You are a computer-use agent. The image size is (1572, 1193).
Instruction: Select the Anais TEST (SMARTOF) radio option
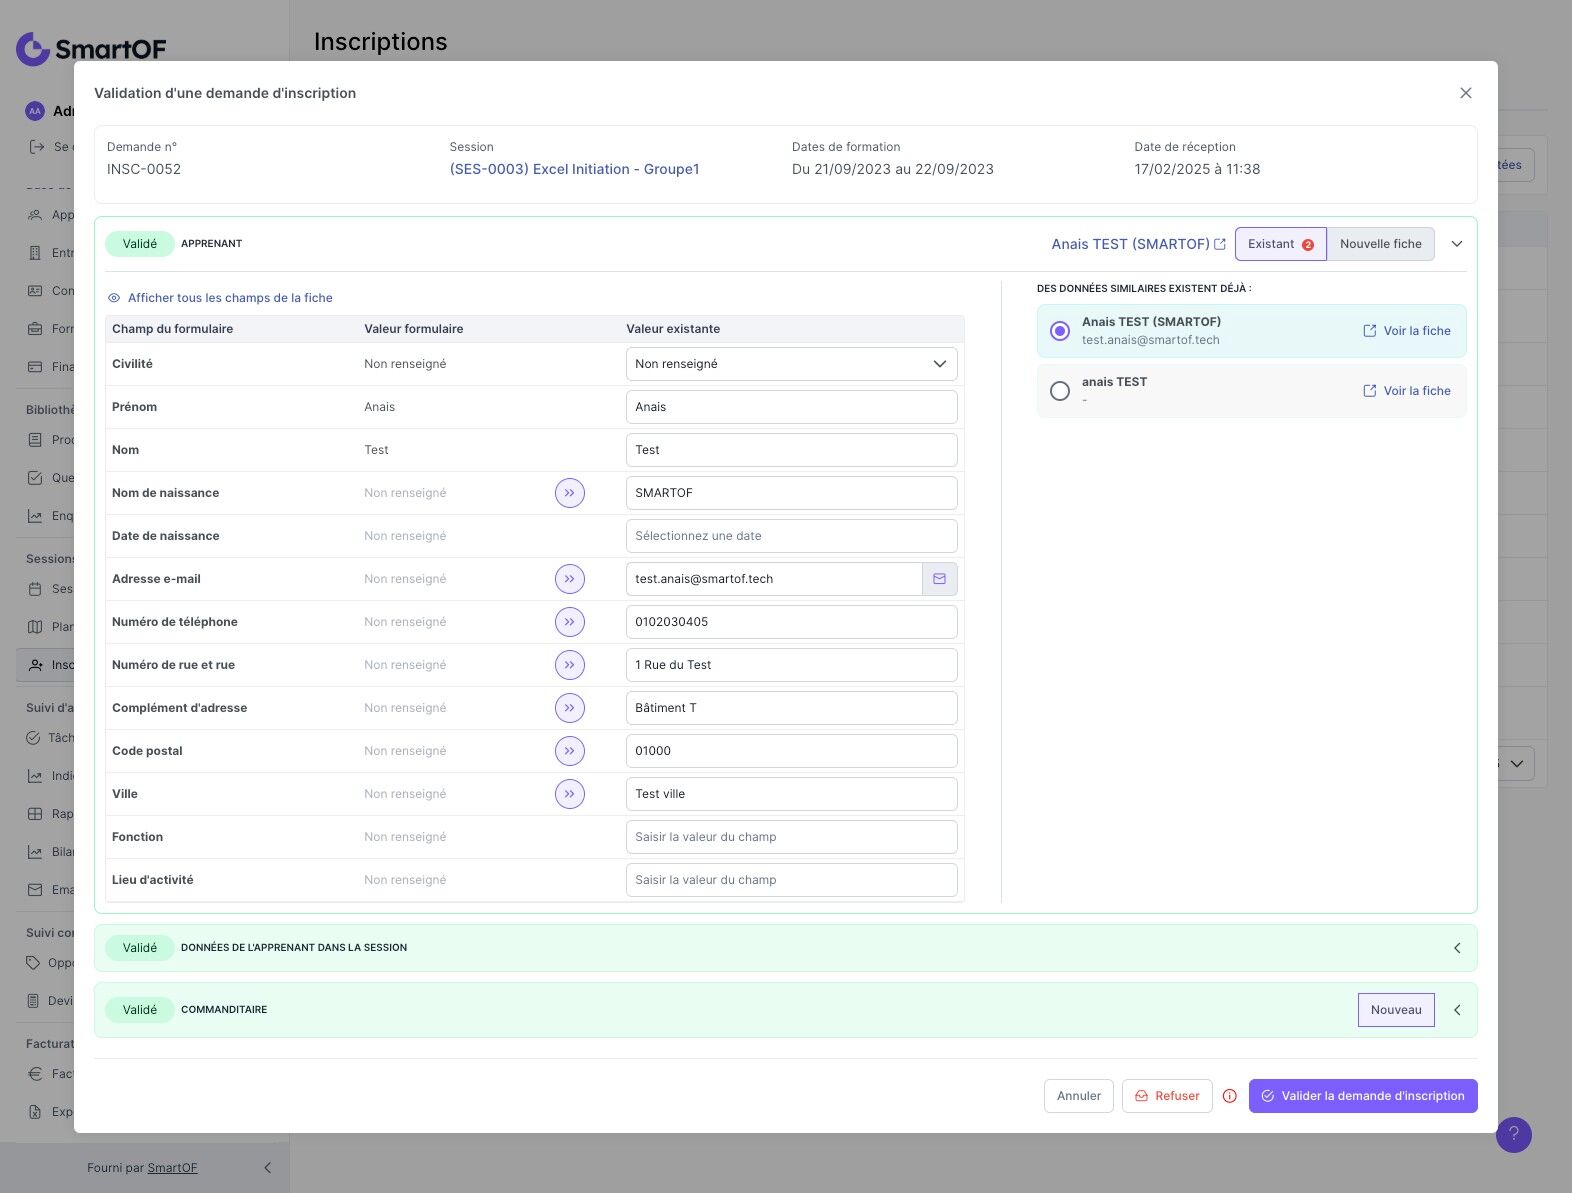click(x=1060, y=331)
